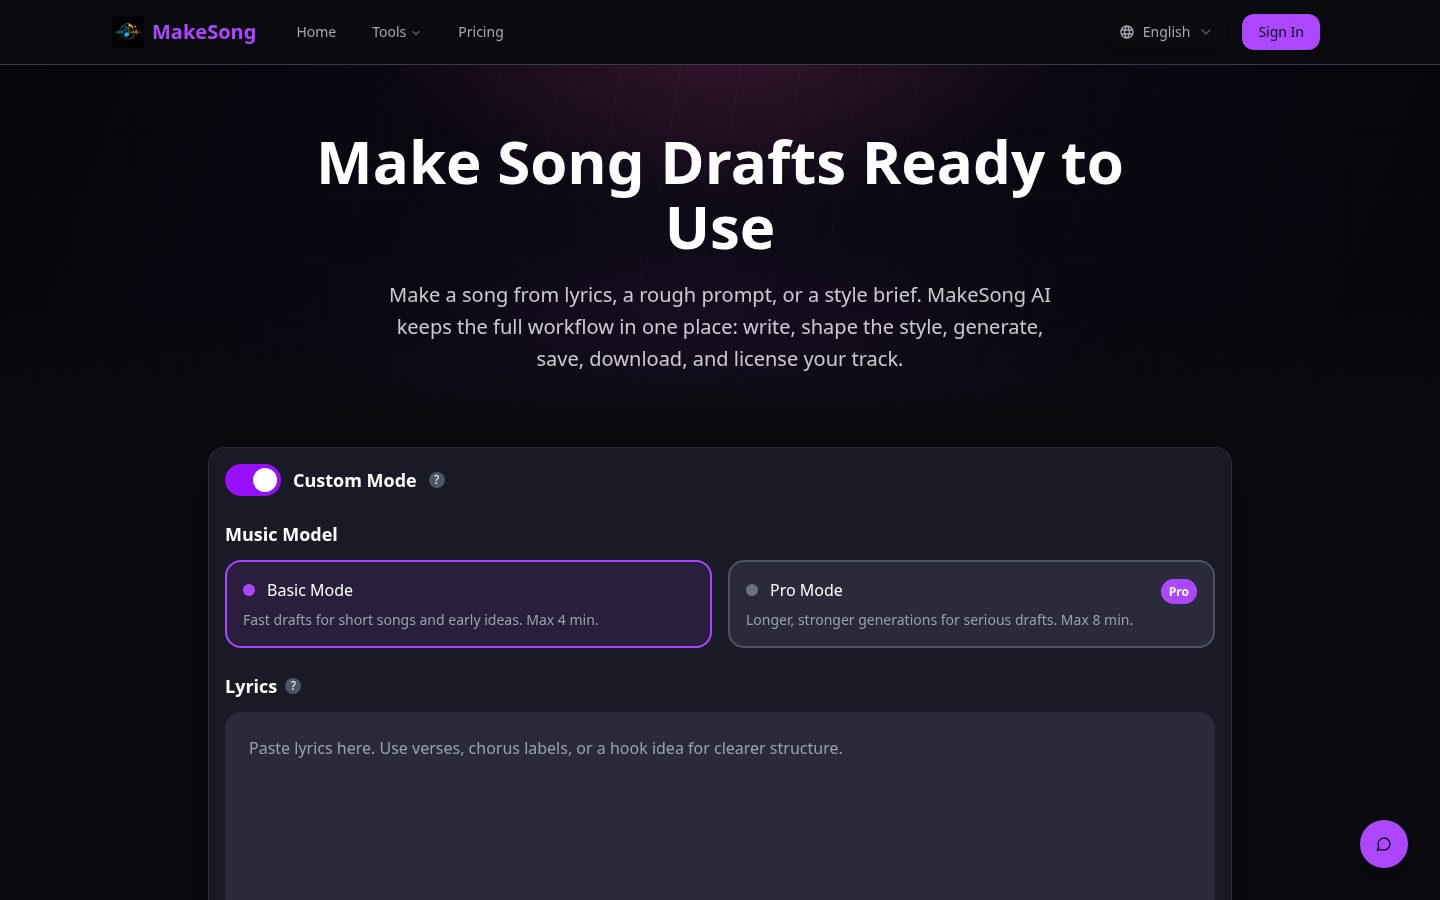The width and height of the screenshot is (1440, 900).
Task: Open the Pricing page
Action: [x=481, y=32]
